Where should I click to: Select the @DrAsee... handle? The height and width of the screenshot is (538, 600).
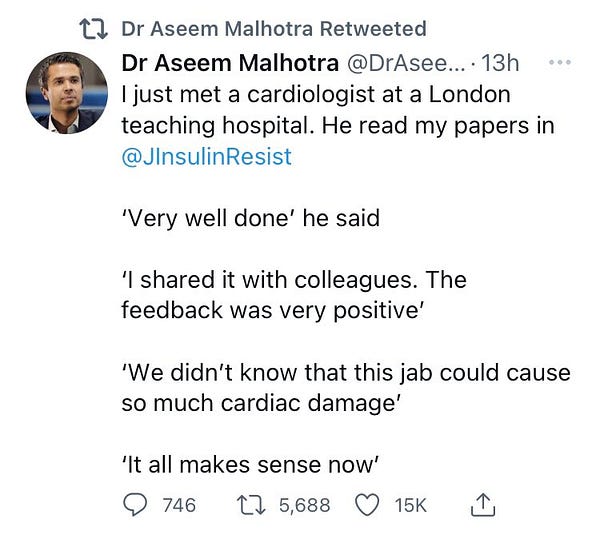[x=406, y=64]
